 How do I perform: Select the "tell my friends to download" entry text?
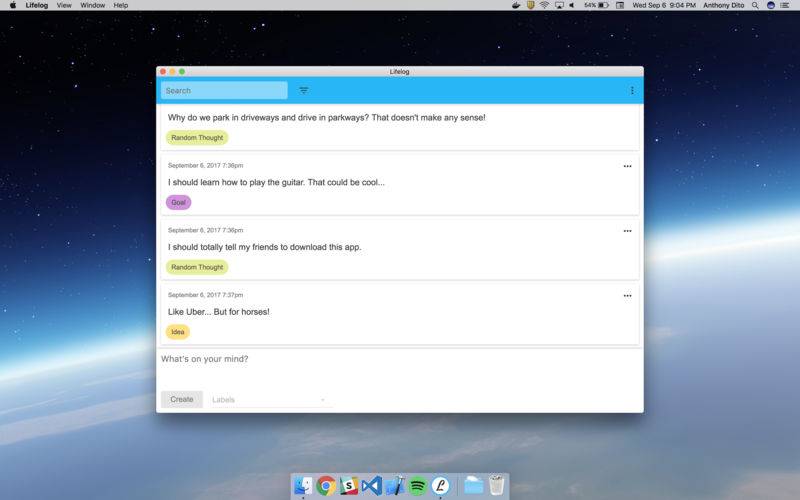pyautogui.click(x=265, y=247)
